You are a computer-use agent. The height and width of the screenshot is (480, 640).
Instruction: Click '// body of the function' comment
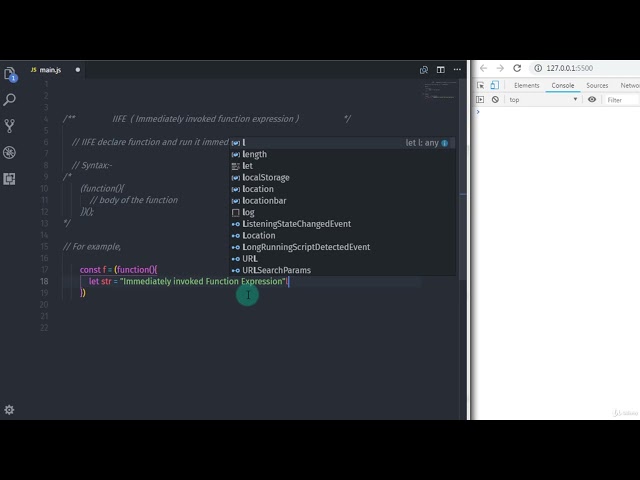click(134, 200)
